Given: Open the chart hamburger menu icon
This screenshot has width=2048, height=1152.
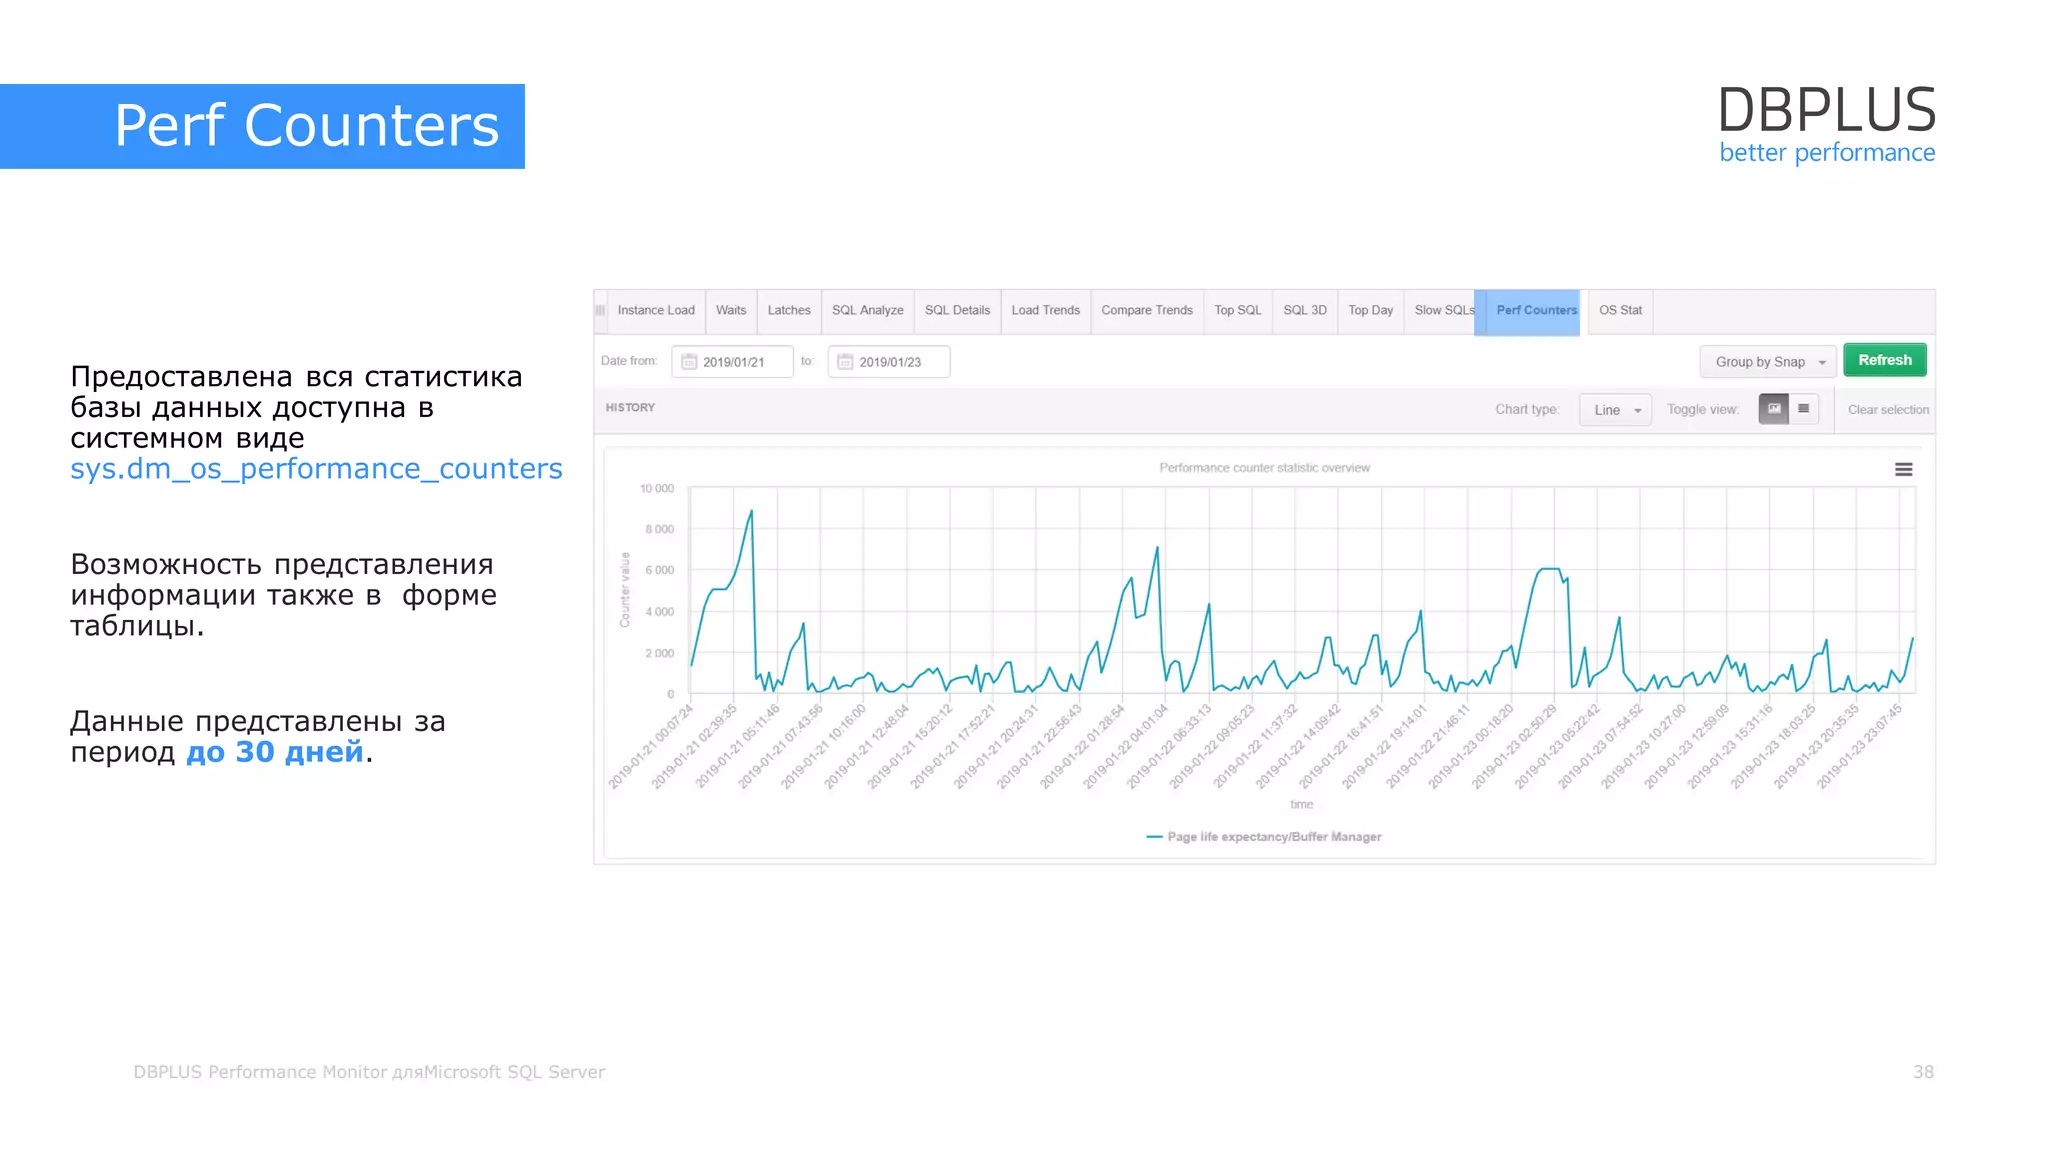Looking at the screenshot, I should (x=1903, y=470).
